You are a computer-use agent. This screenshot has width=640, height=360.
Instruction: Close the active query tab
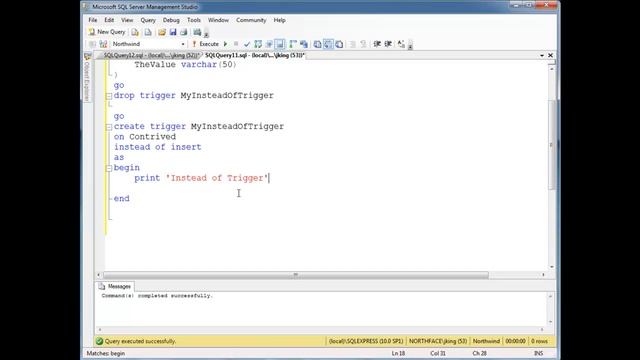click(550, 55)
